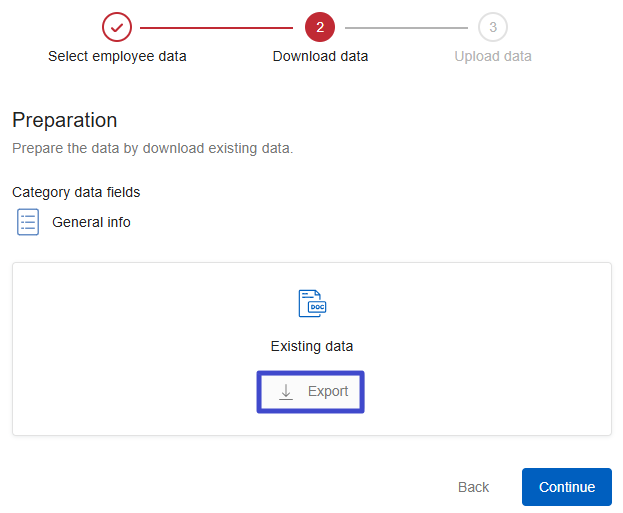The height and width of the screenshot is (513, 623).
Task: Click the 'Existing data' label
Action: click(312, 346)
